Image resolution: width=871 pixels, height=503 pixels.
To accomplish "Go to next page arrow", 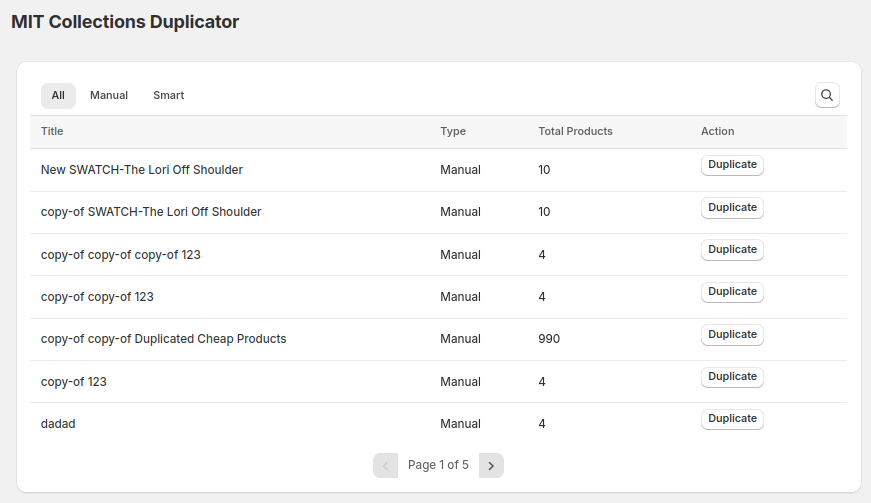I will point(491,465).
